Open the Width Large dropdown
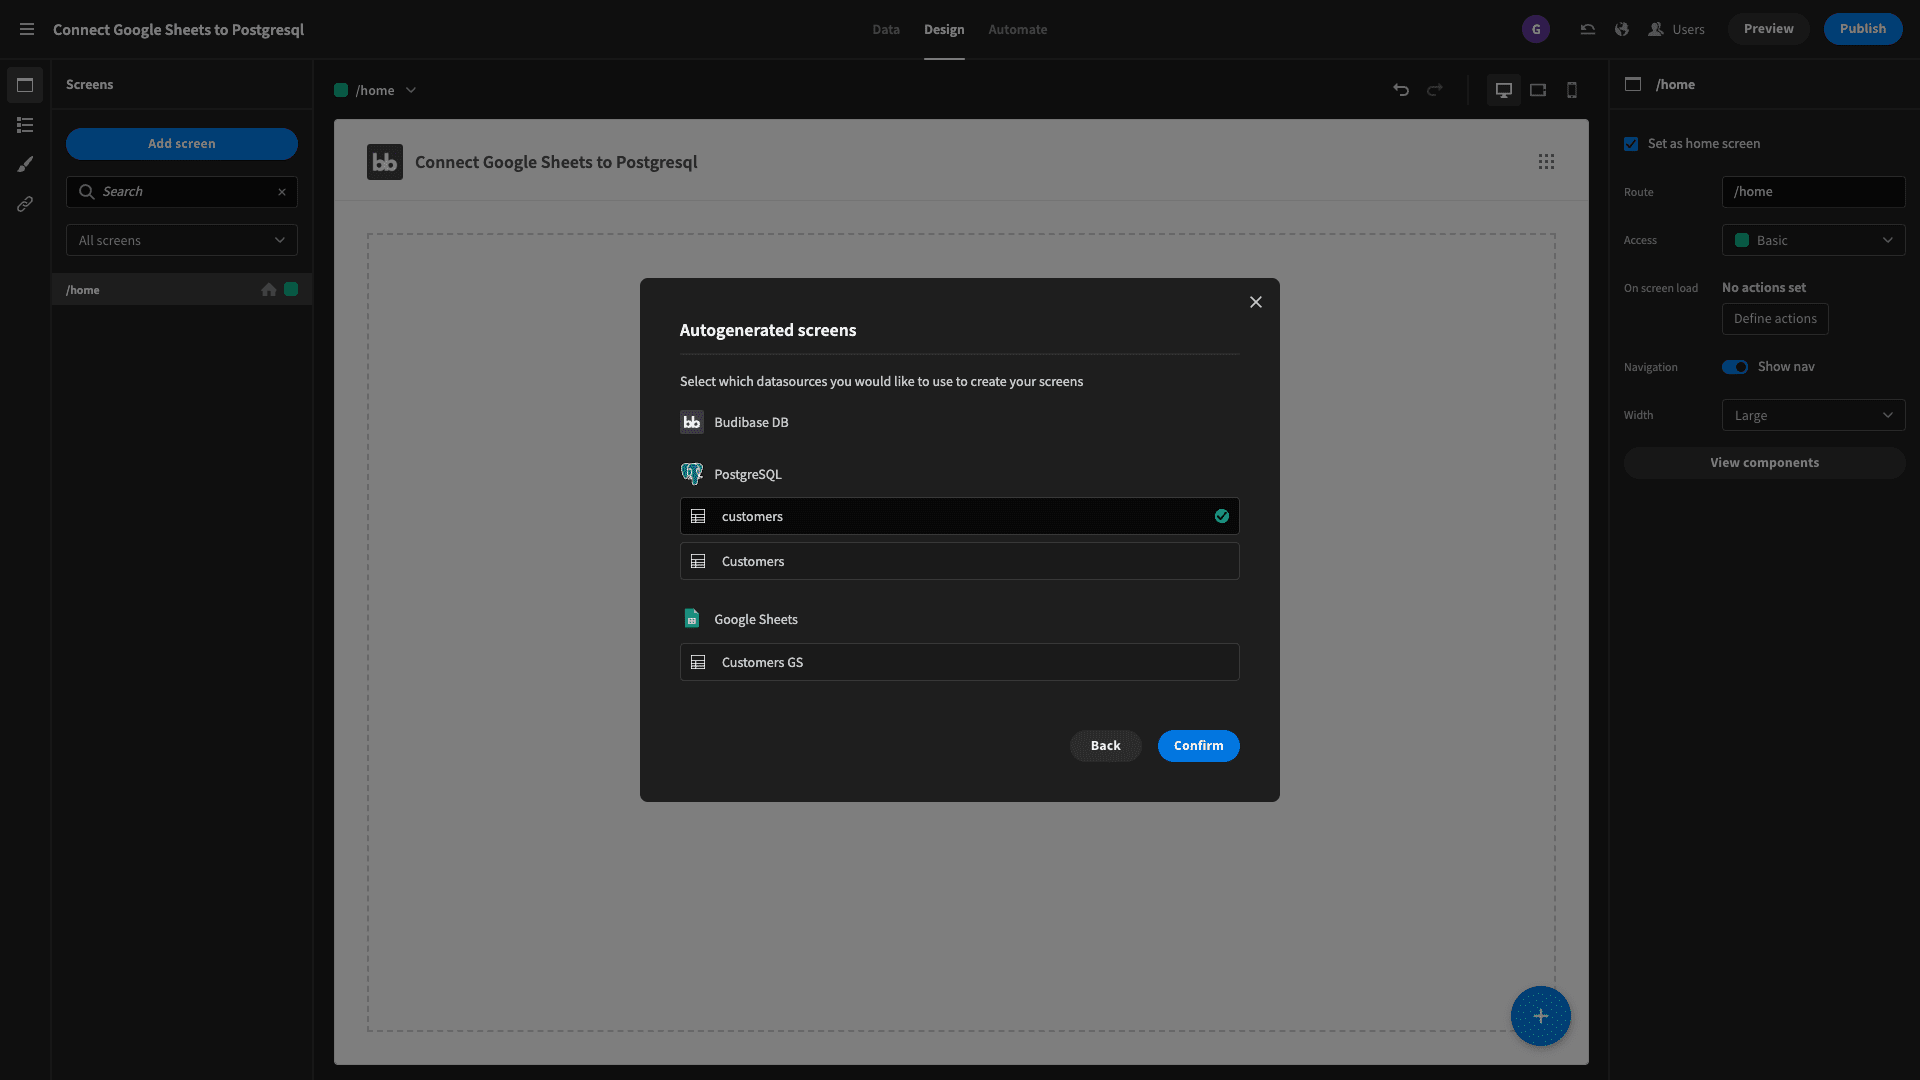 (x=1813, y=415)
